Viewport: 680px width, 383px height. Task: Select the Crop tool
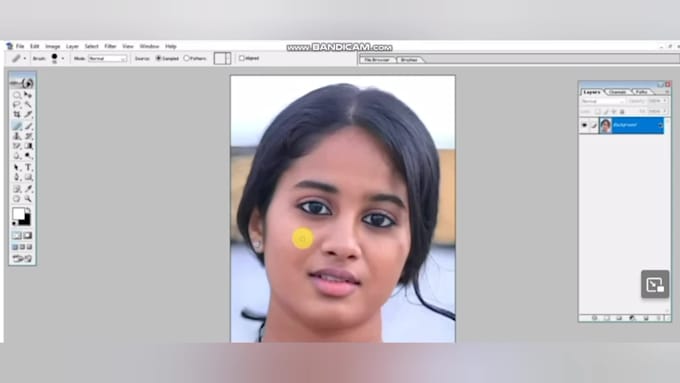tap(17, 115)
